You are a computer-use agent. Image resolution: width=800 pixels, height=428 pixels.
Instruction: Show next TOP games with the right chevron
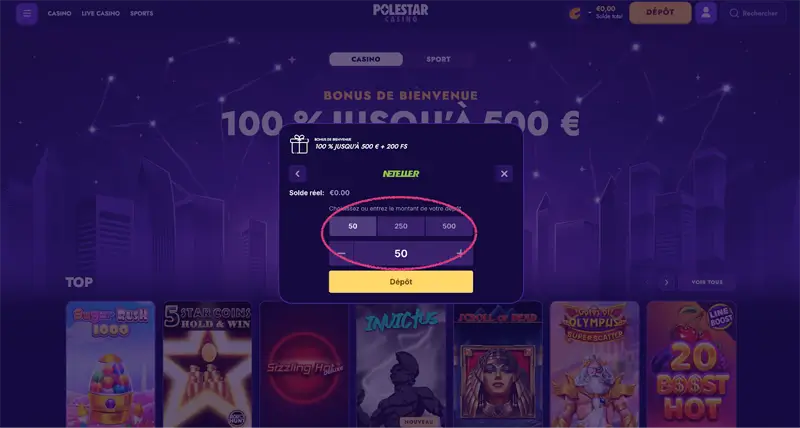(666, 282)
